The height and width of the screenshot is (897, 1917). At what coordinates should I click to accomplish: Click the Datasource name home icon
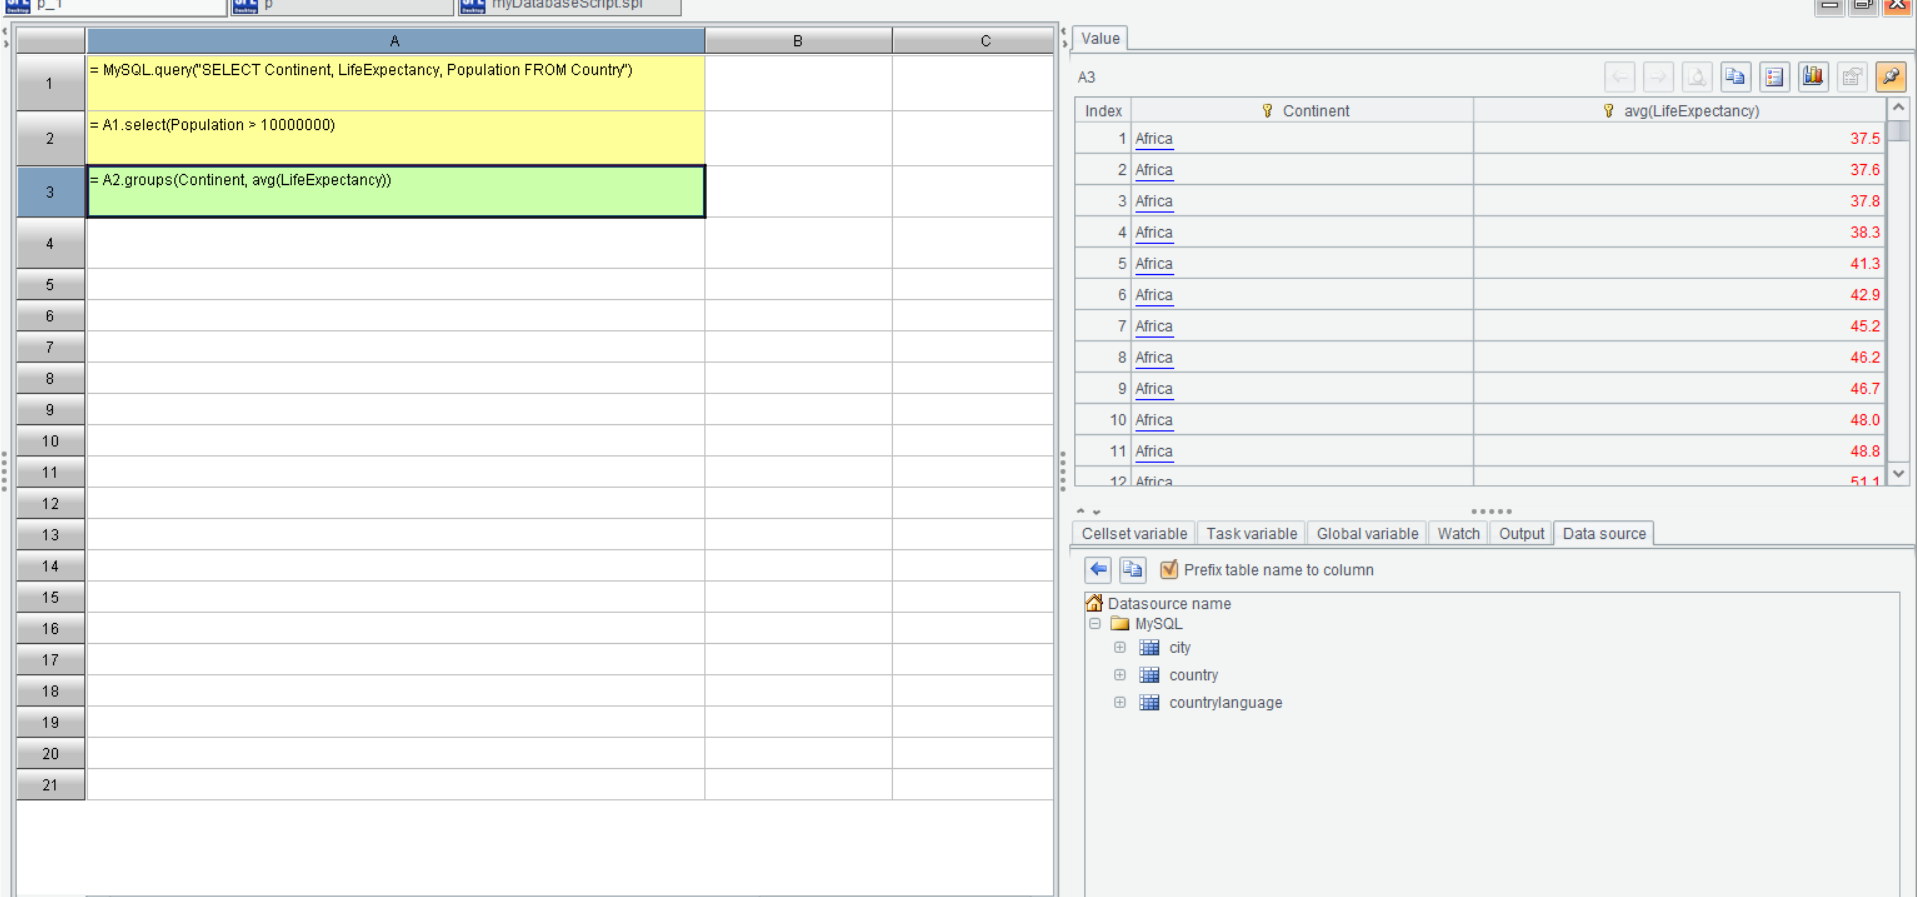click(1094, 603)
